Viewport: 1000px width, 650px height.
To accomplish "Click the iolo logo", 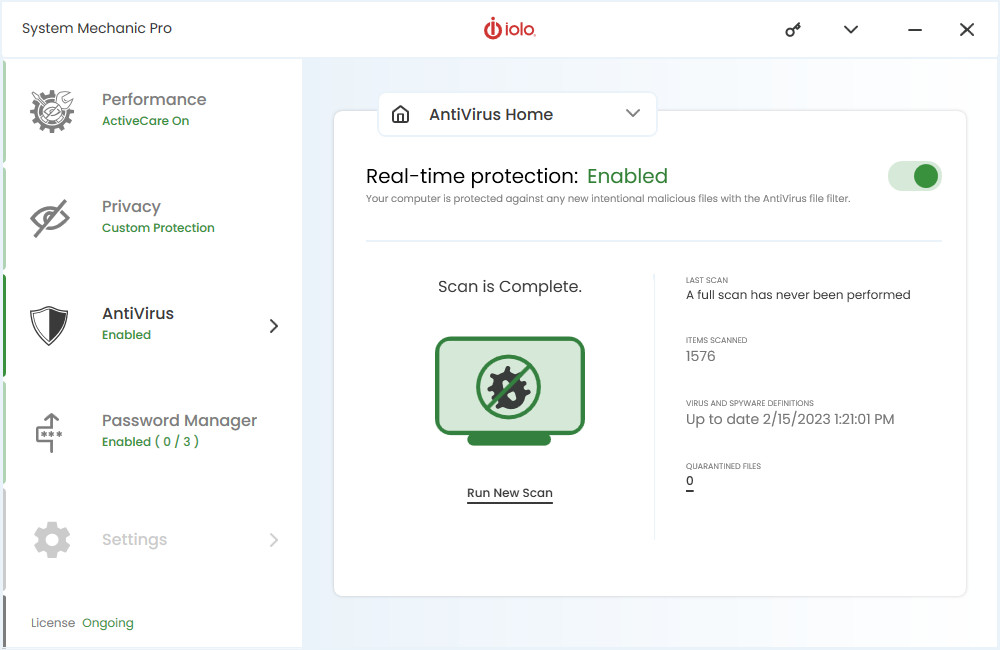I will tap(510, 29).
